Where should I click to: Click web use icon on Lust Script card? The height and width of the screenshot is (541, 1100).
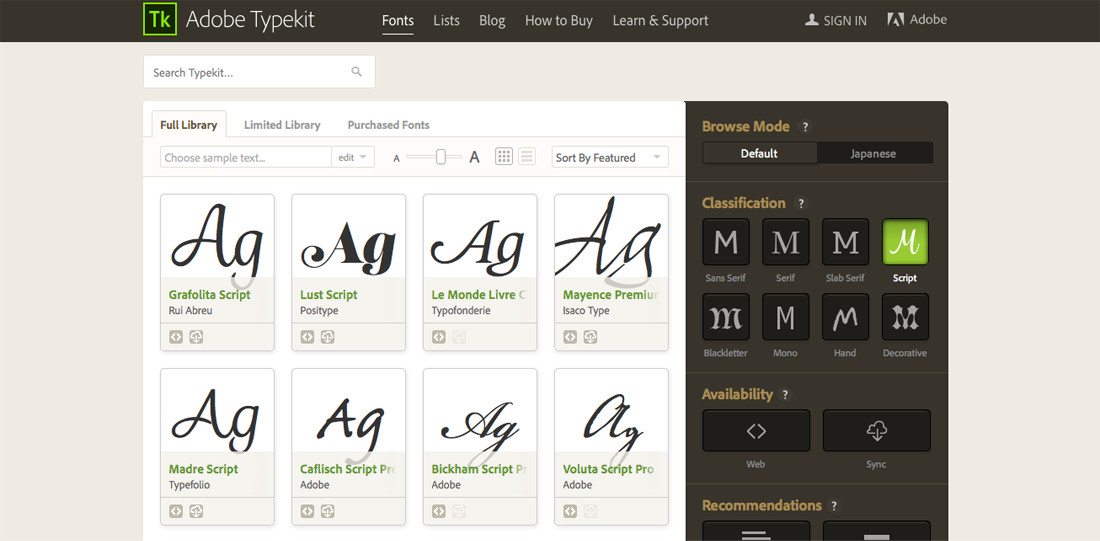[x=307, y=337]
